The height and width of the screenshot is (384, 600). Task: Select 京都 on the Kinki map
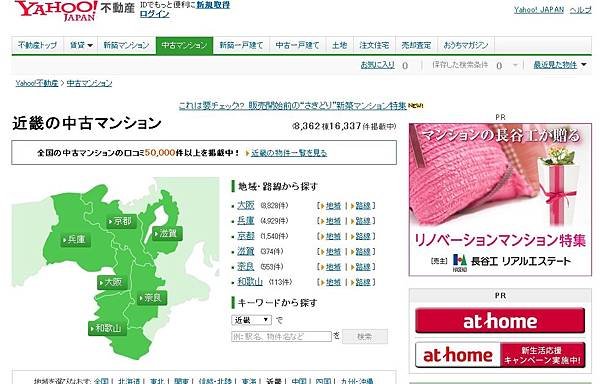[121, 221]
